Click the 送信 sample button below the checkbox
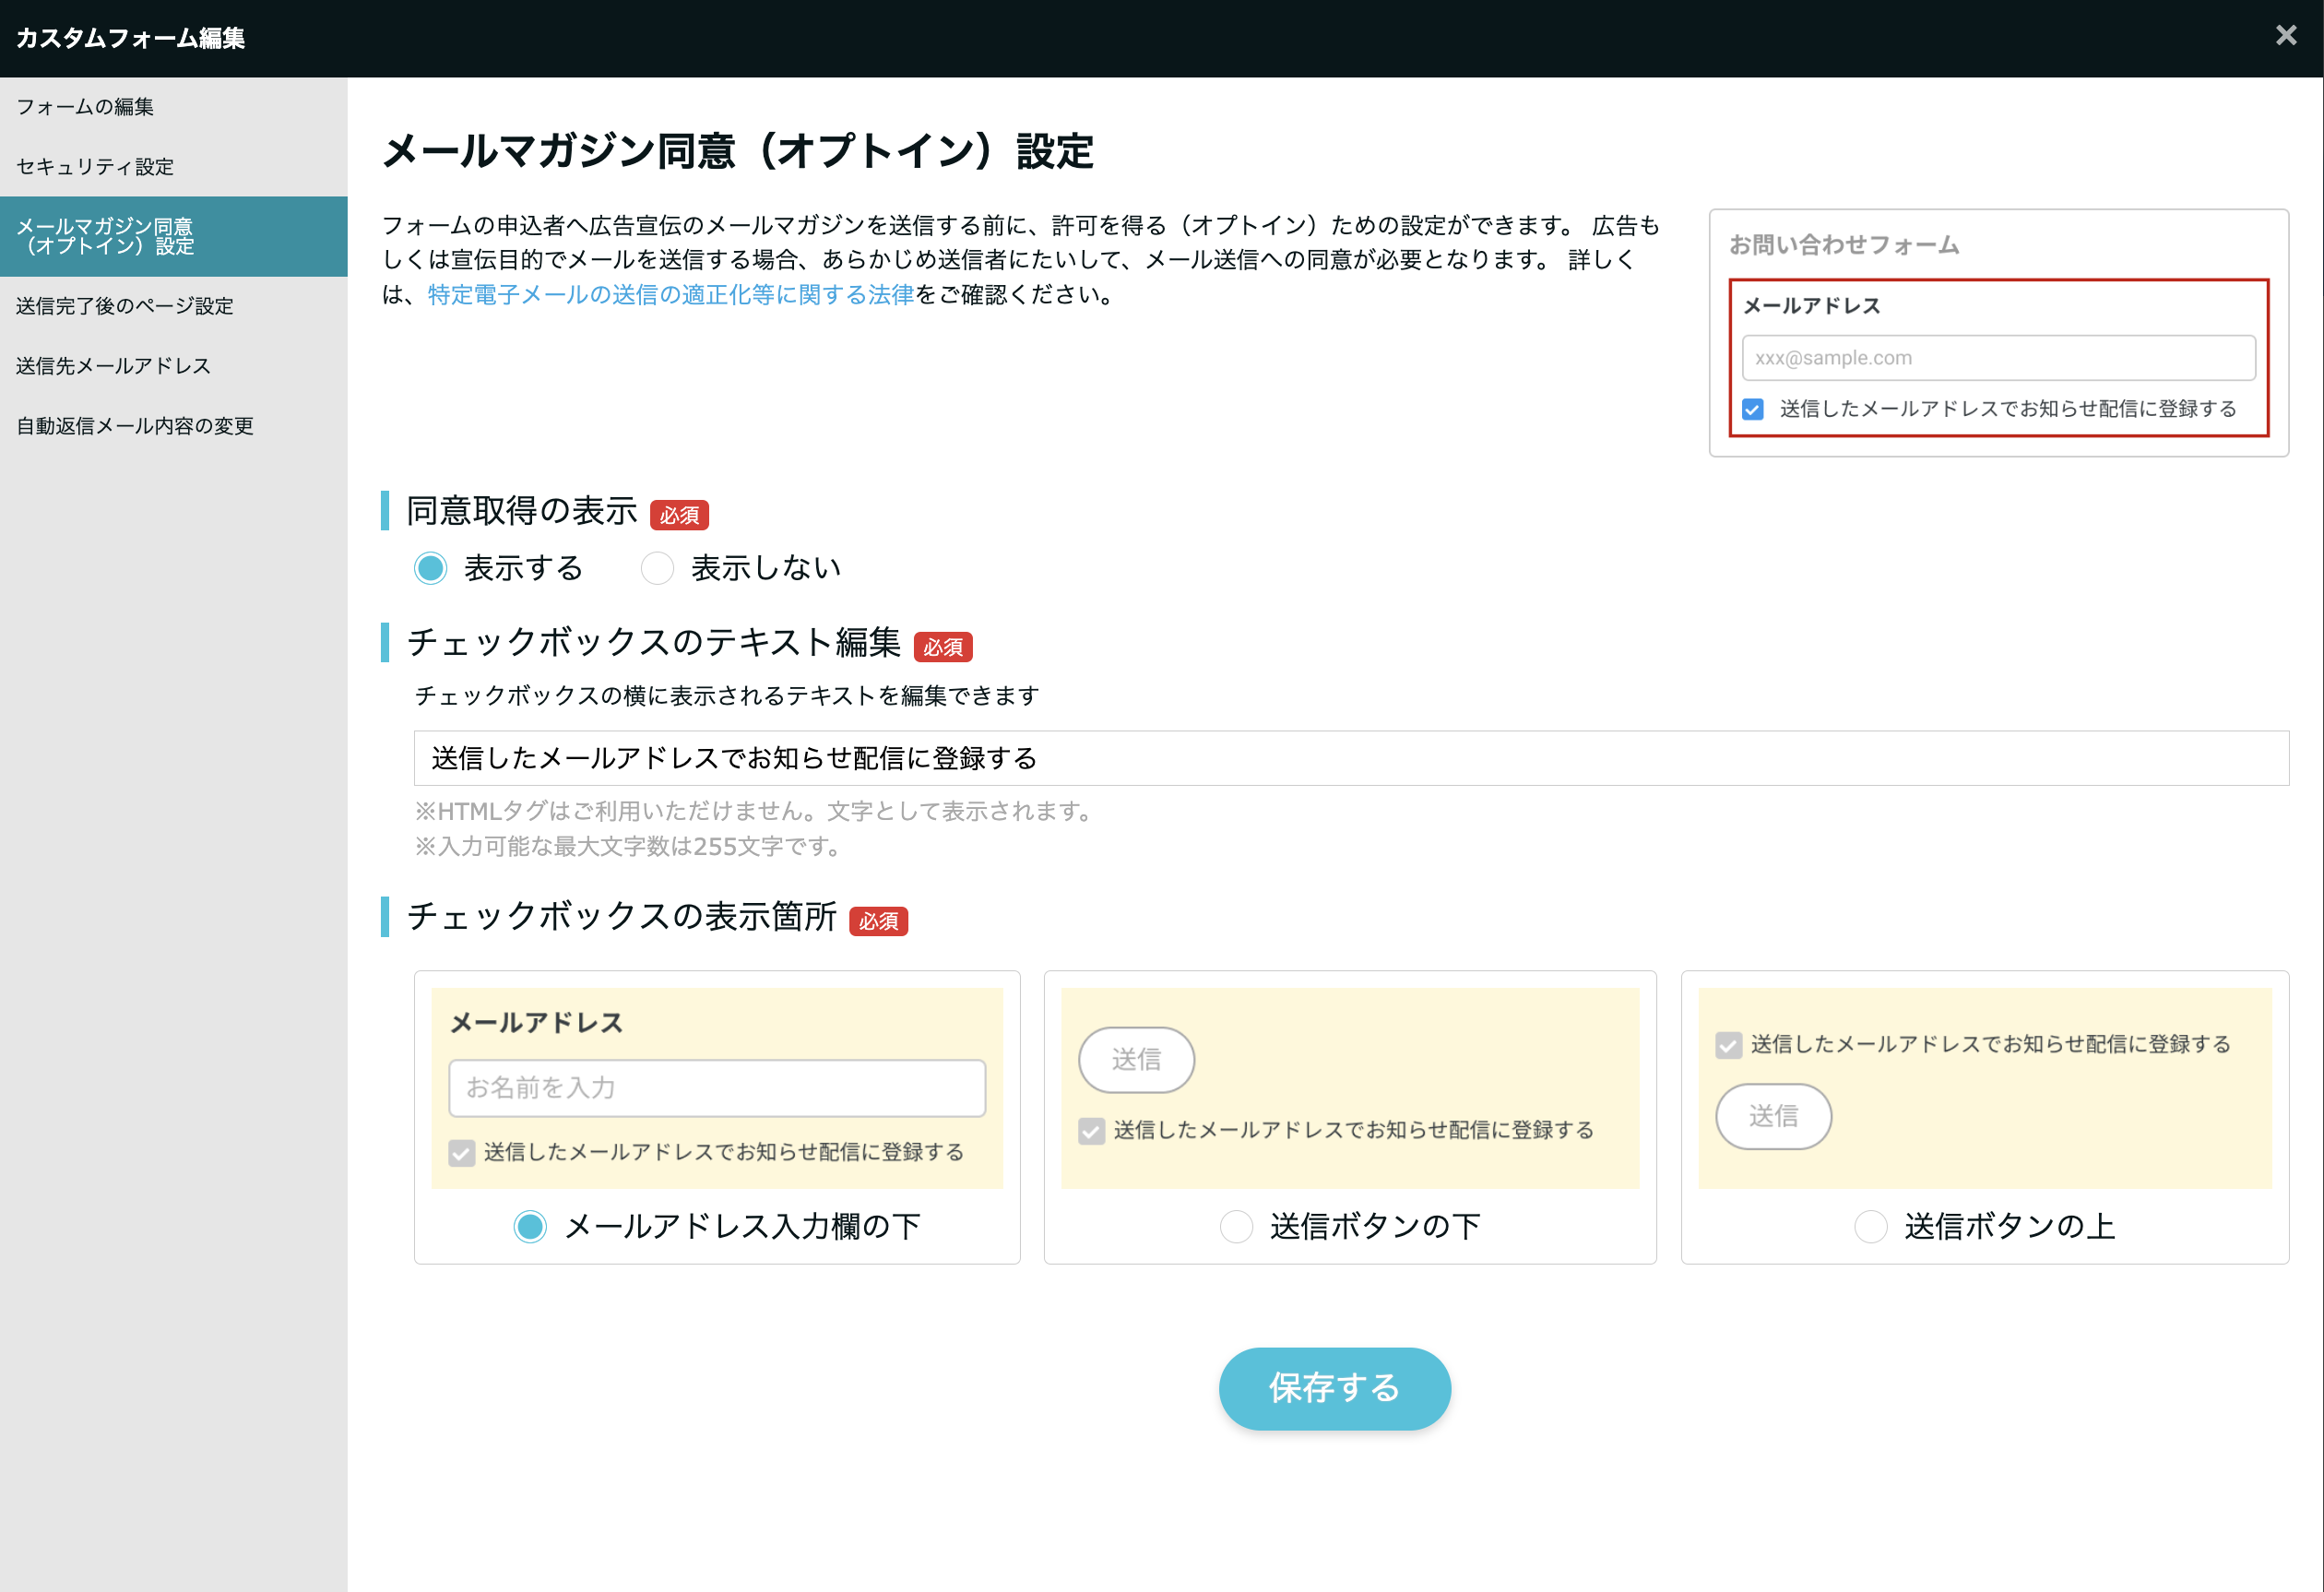The width and height of the screenshot is (2324, 1592). [1773, 1116]
